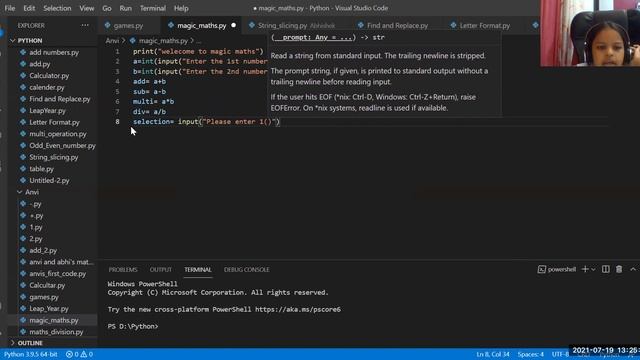The image size is (640, 360).
Task: Open Calcultar.py in Anvi folder
Action: pos(47,285)
